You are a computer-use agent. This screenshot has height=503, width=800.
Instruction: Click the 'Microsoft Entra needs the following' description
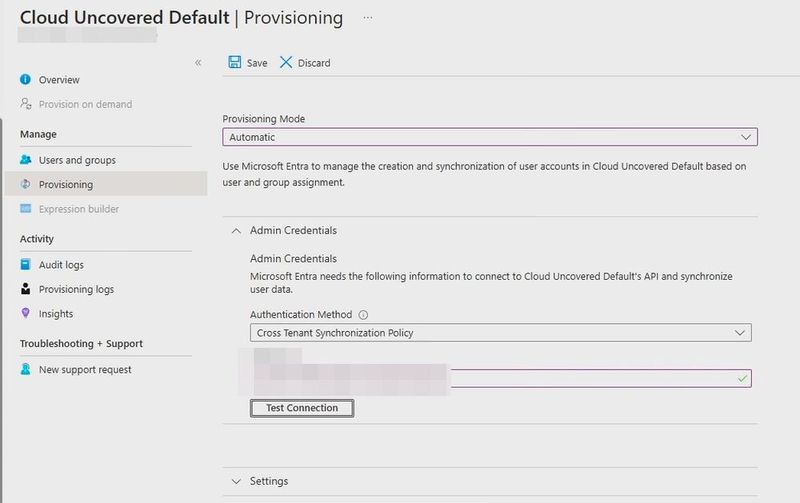[491, 283]
